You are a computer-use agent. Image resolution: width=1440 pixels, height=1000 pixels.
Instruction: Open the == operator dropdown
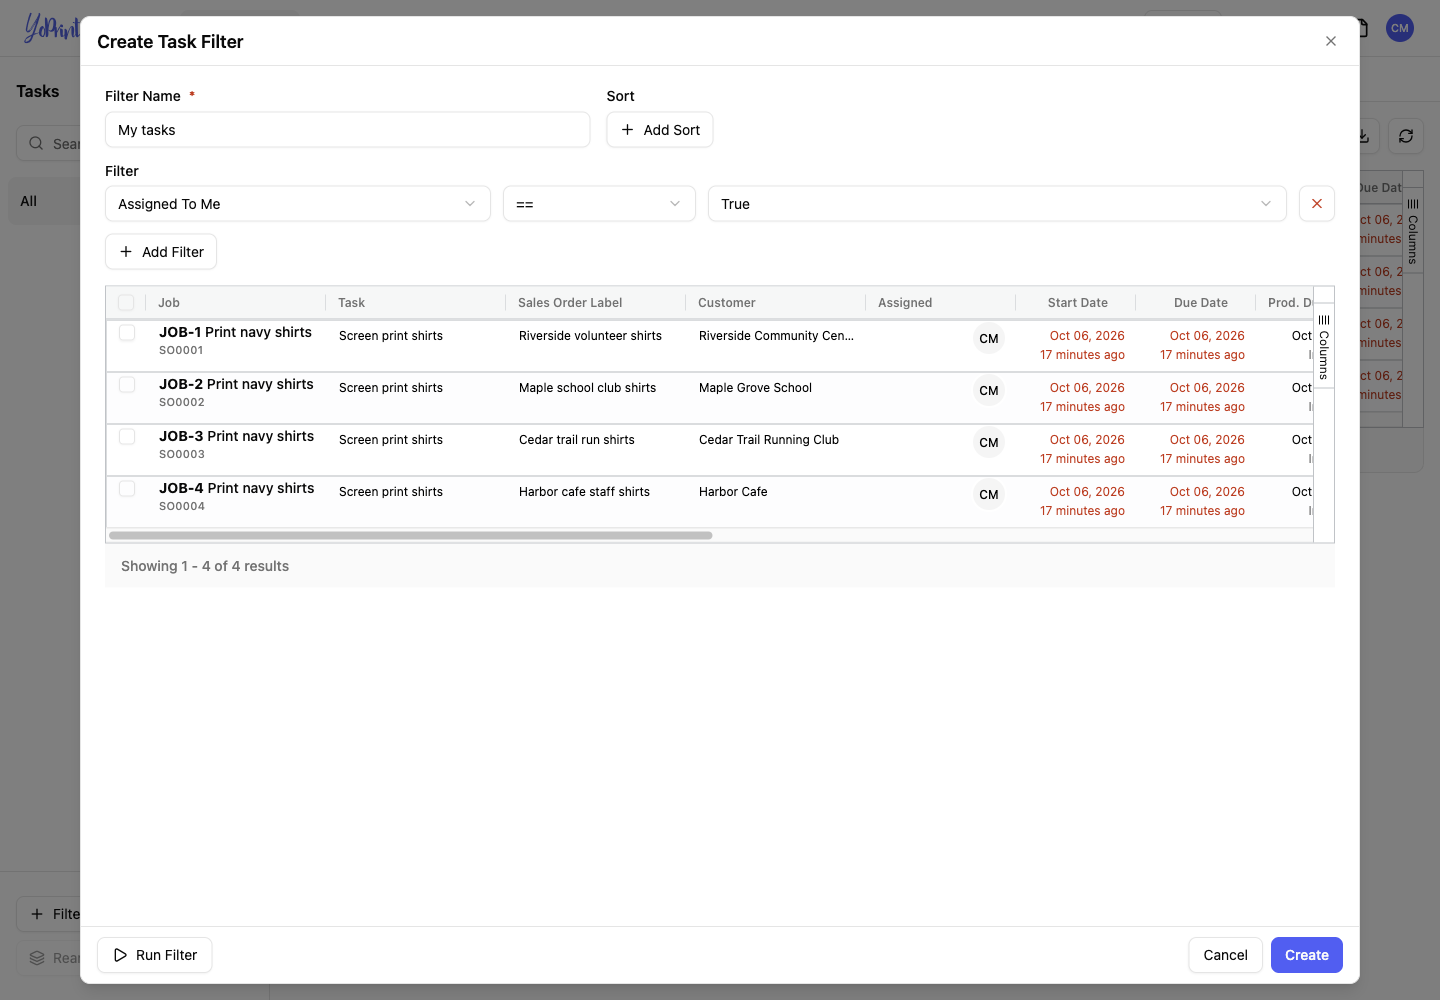[x=599, y=204]
